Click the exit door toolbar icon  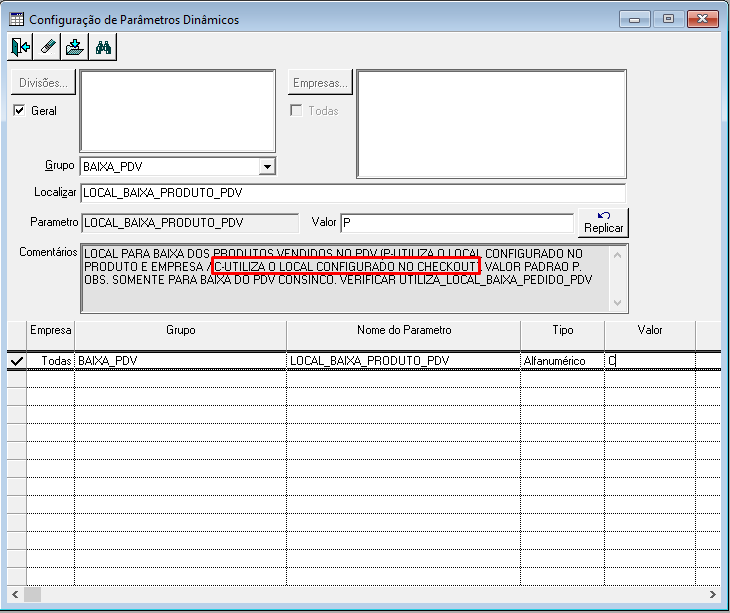(20, 47)
